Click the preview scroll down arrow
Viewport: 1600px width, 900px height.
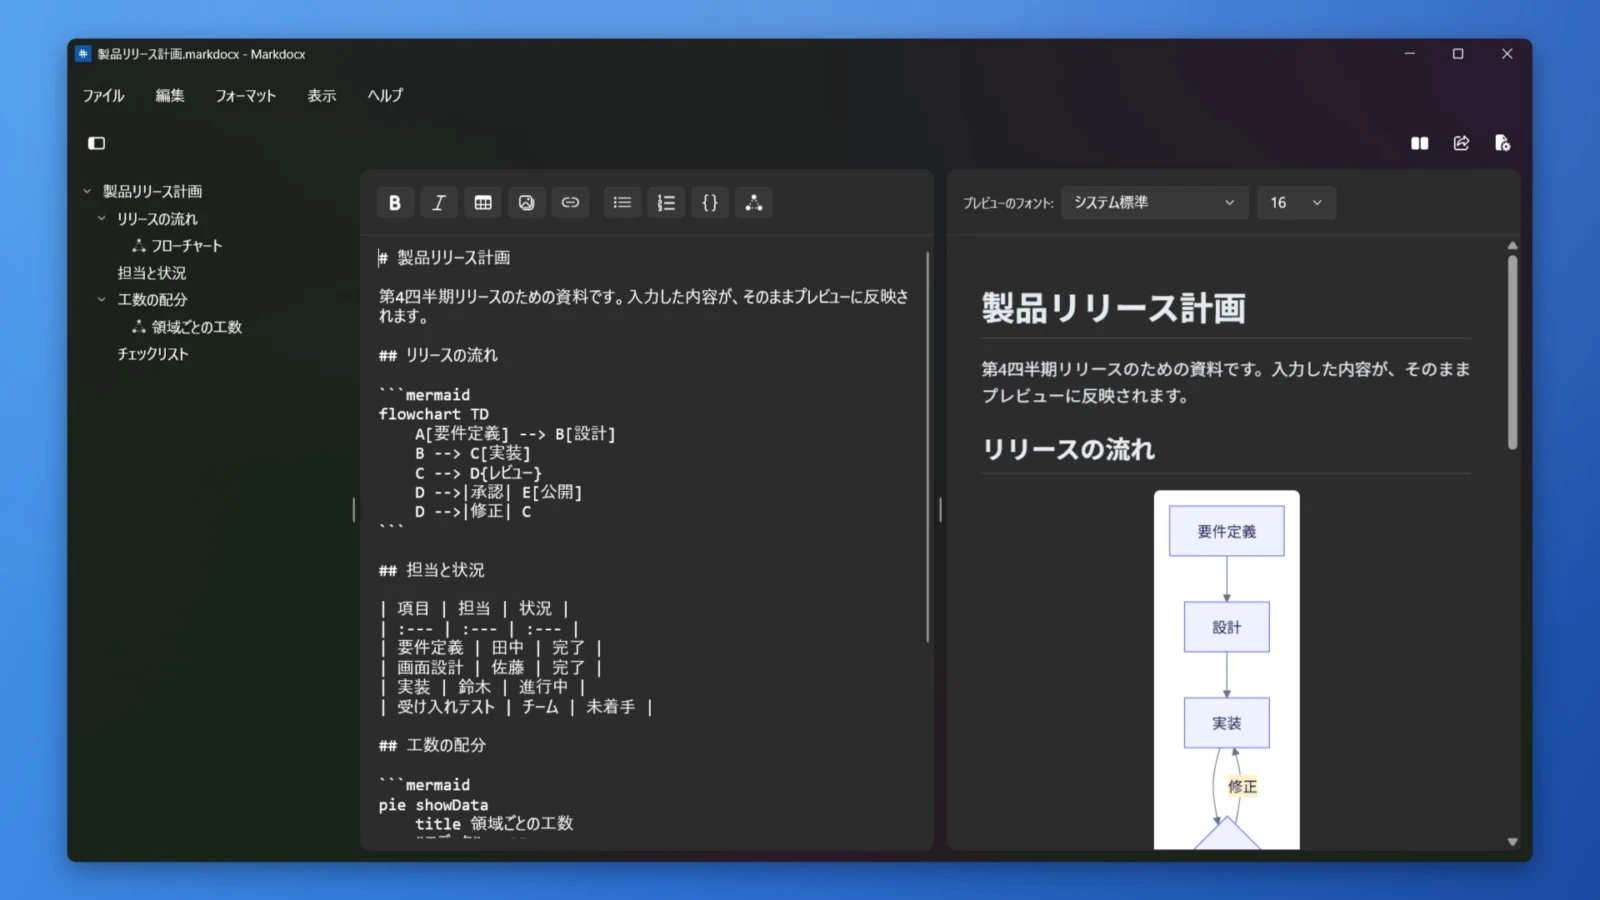(1512, 842)
